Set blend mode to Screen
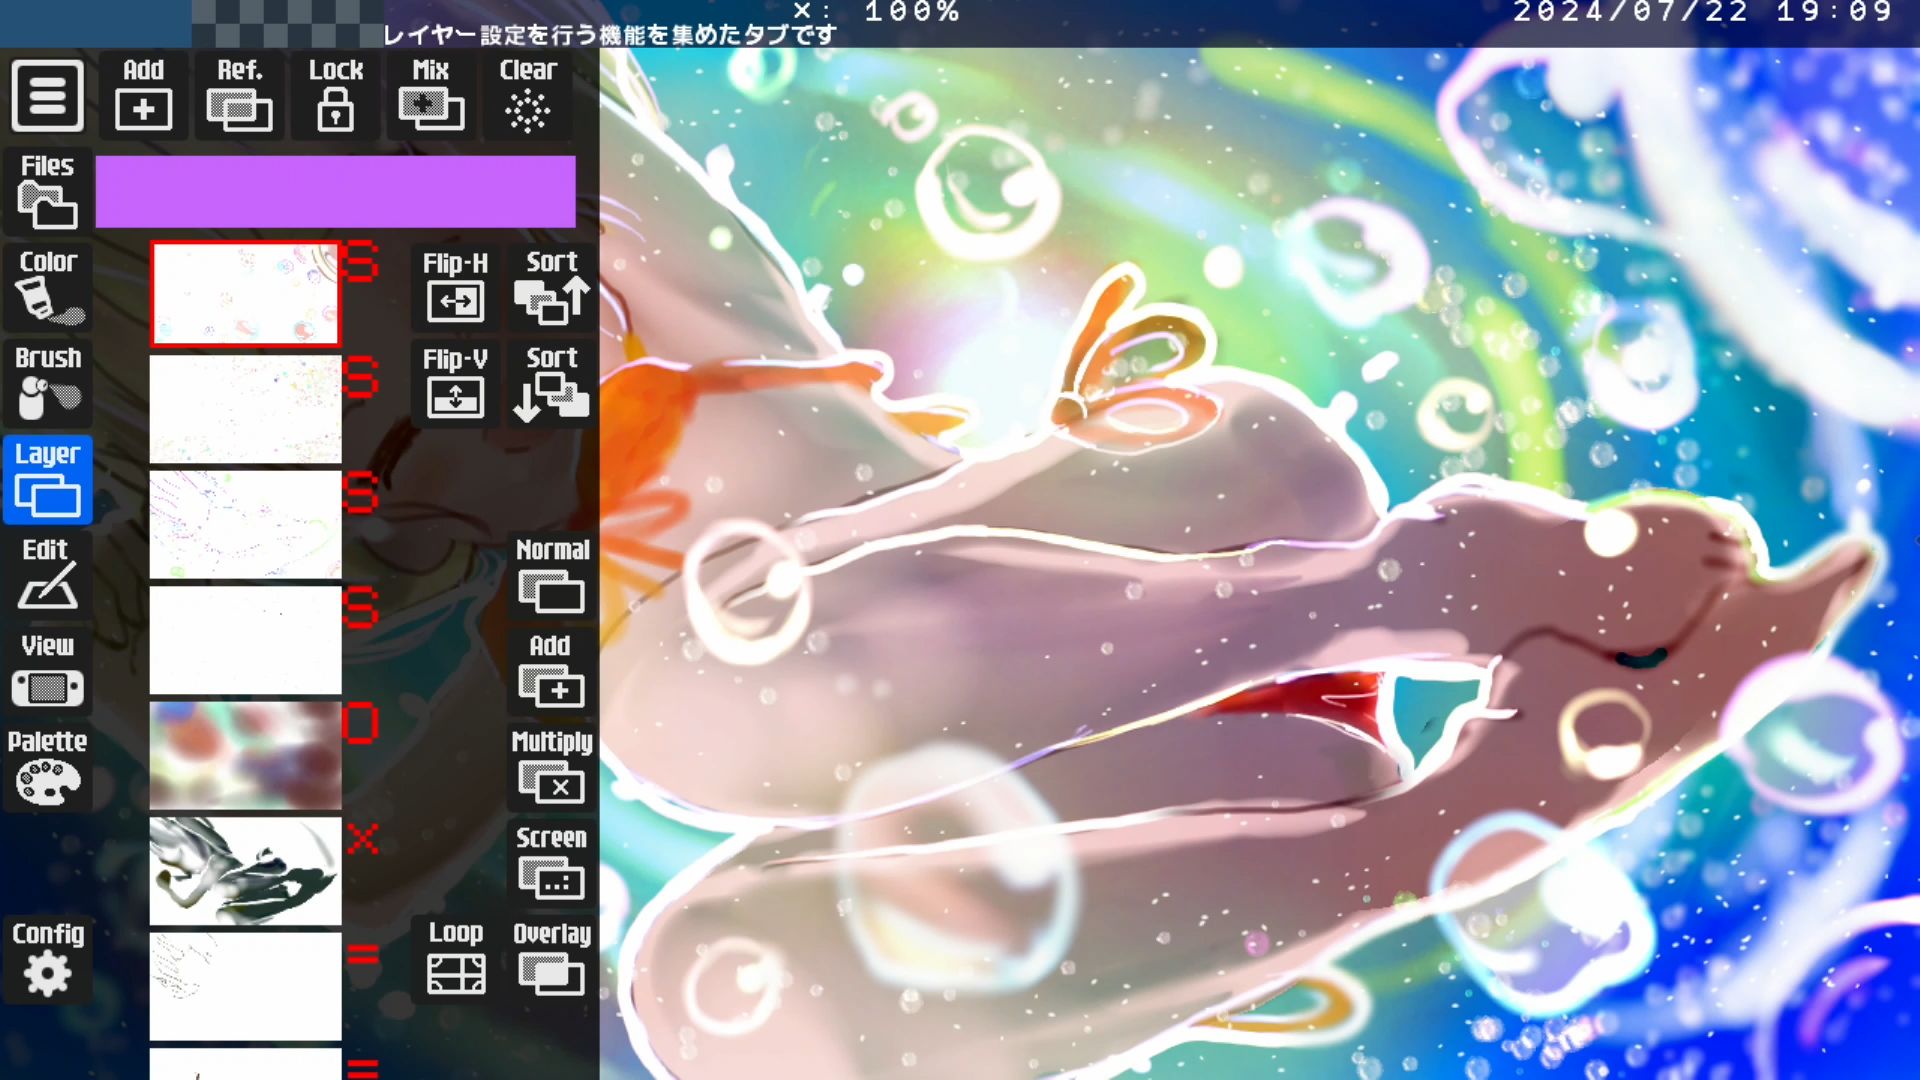1920x1080 pixels. [x=552, y=863]
